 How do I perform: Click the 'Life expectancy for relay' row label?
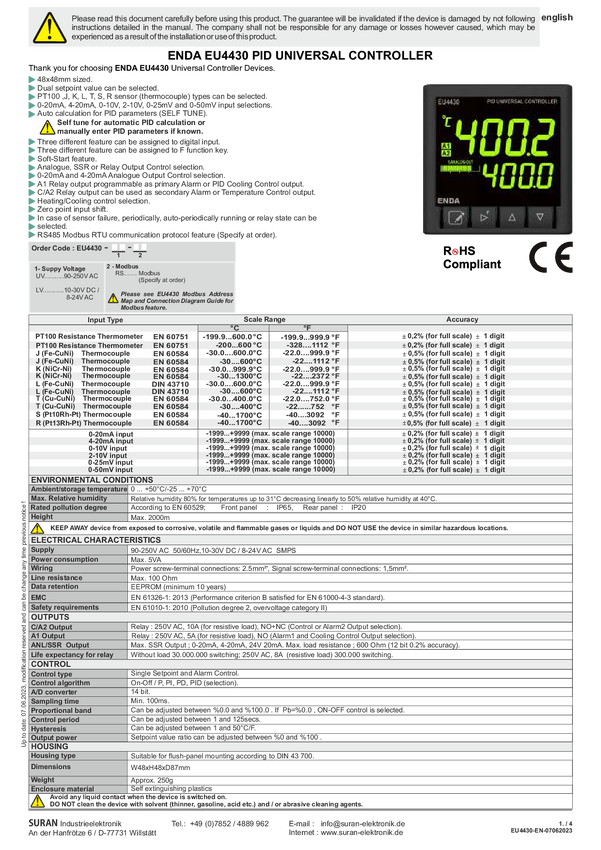pyautogui.click(x=72, y=655)
